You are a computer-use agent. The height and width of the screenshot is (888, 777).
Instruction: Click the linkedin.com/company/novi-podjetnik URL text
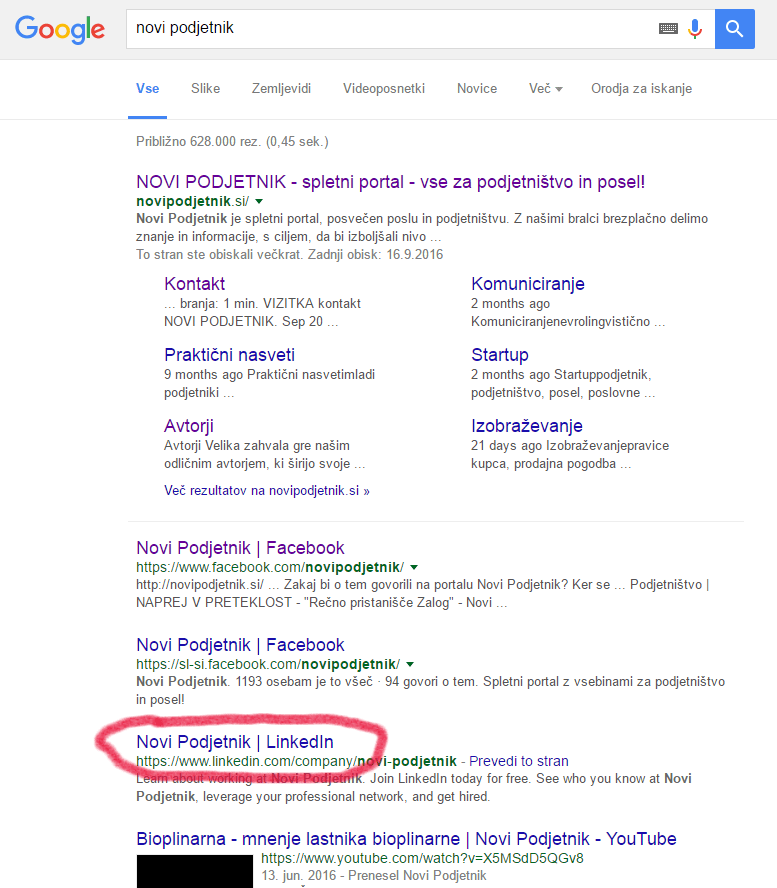296,761
